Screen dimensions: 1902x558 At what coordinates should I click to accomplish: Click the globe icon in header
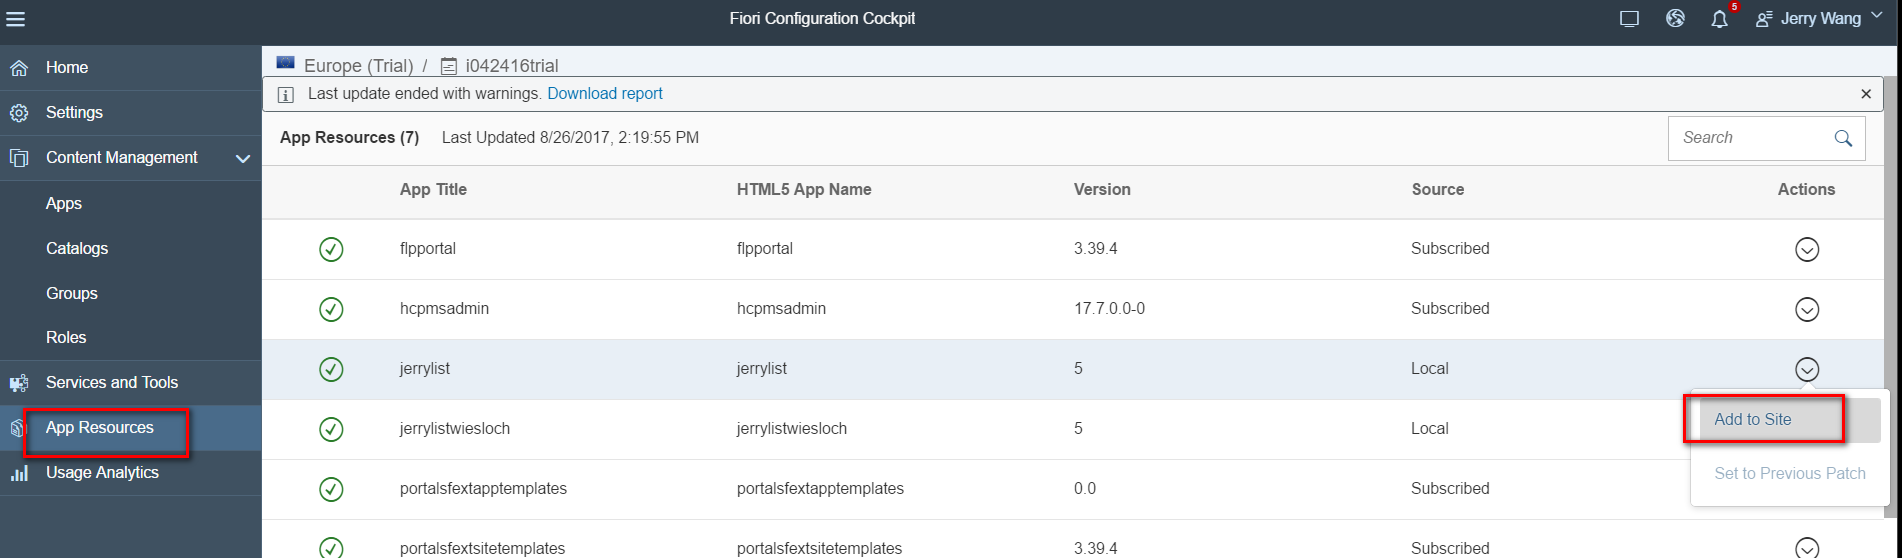(1675, 19)
